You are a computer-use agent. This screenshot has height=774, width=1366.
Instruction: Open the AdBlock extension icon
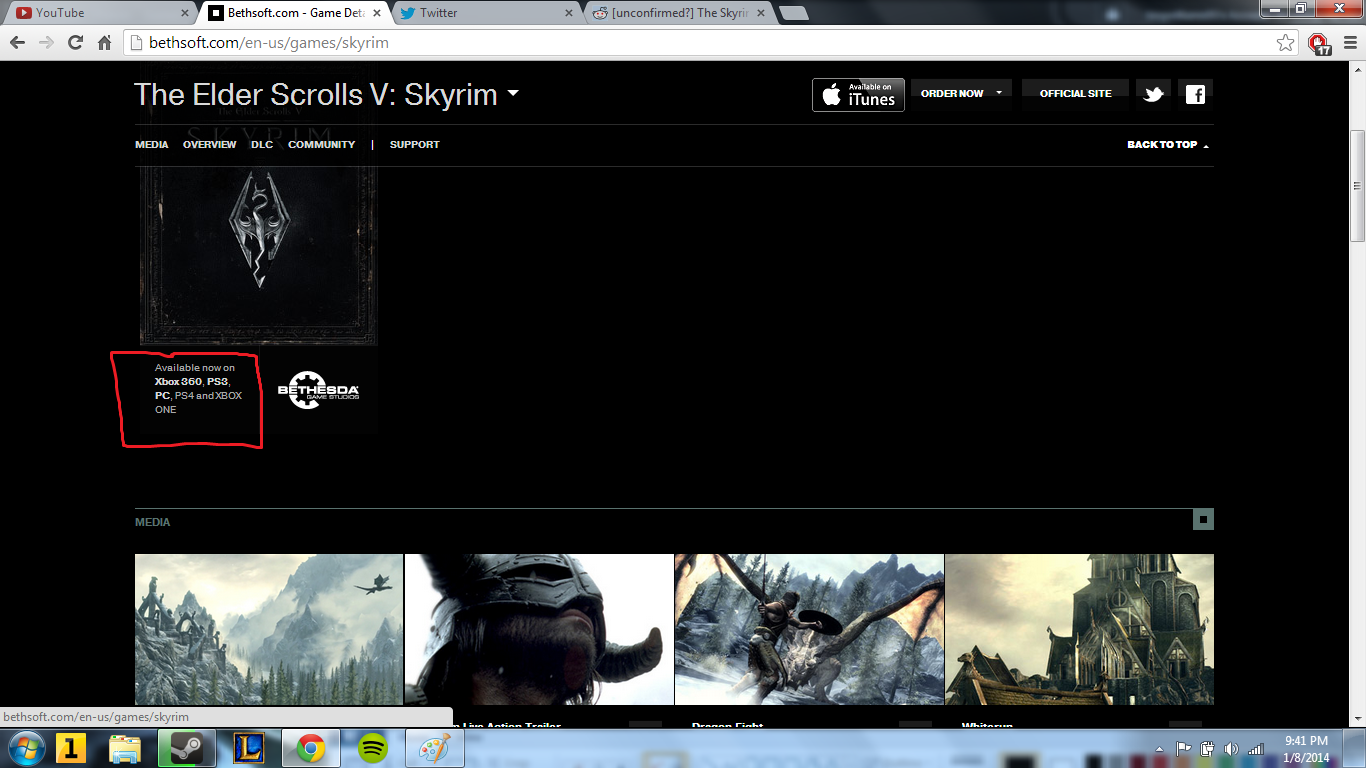[1319, 43]
